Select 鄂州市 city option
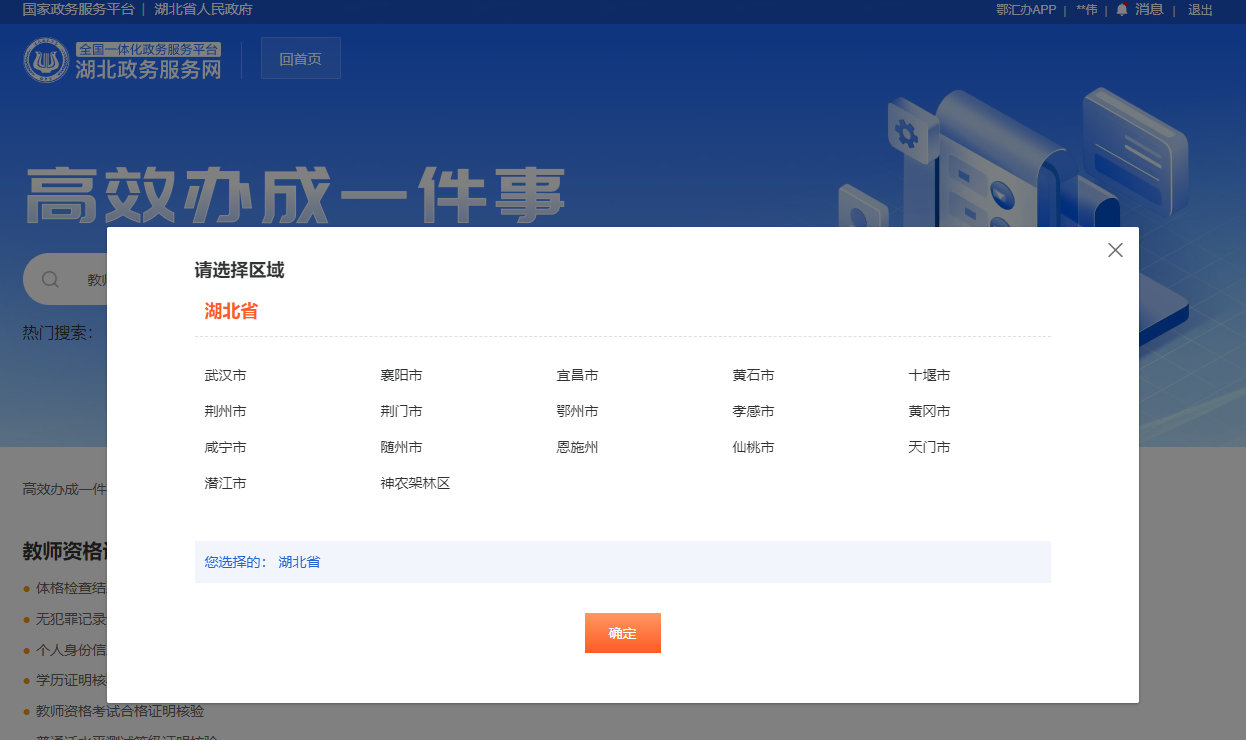Screen dimensions: 1246x740 click(x=577, y=411)
